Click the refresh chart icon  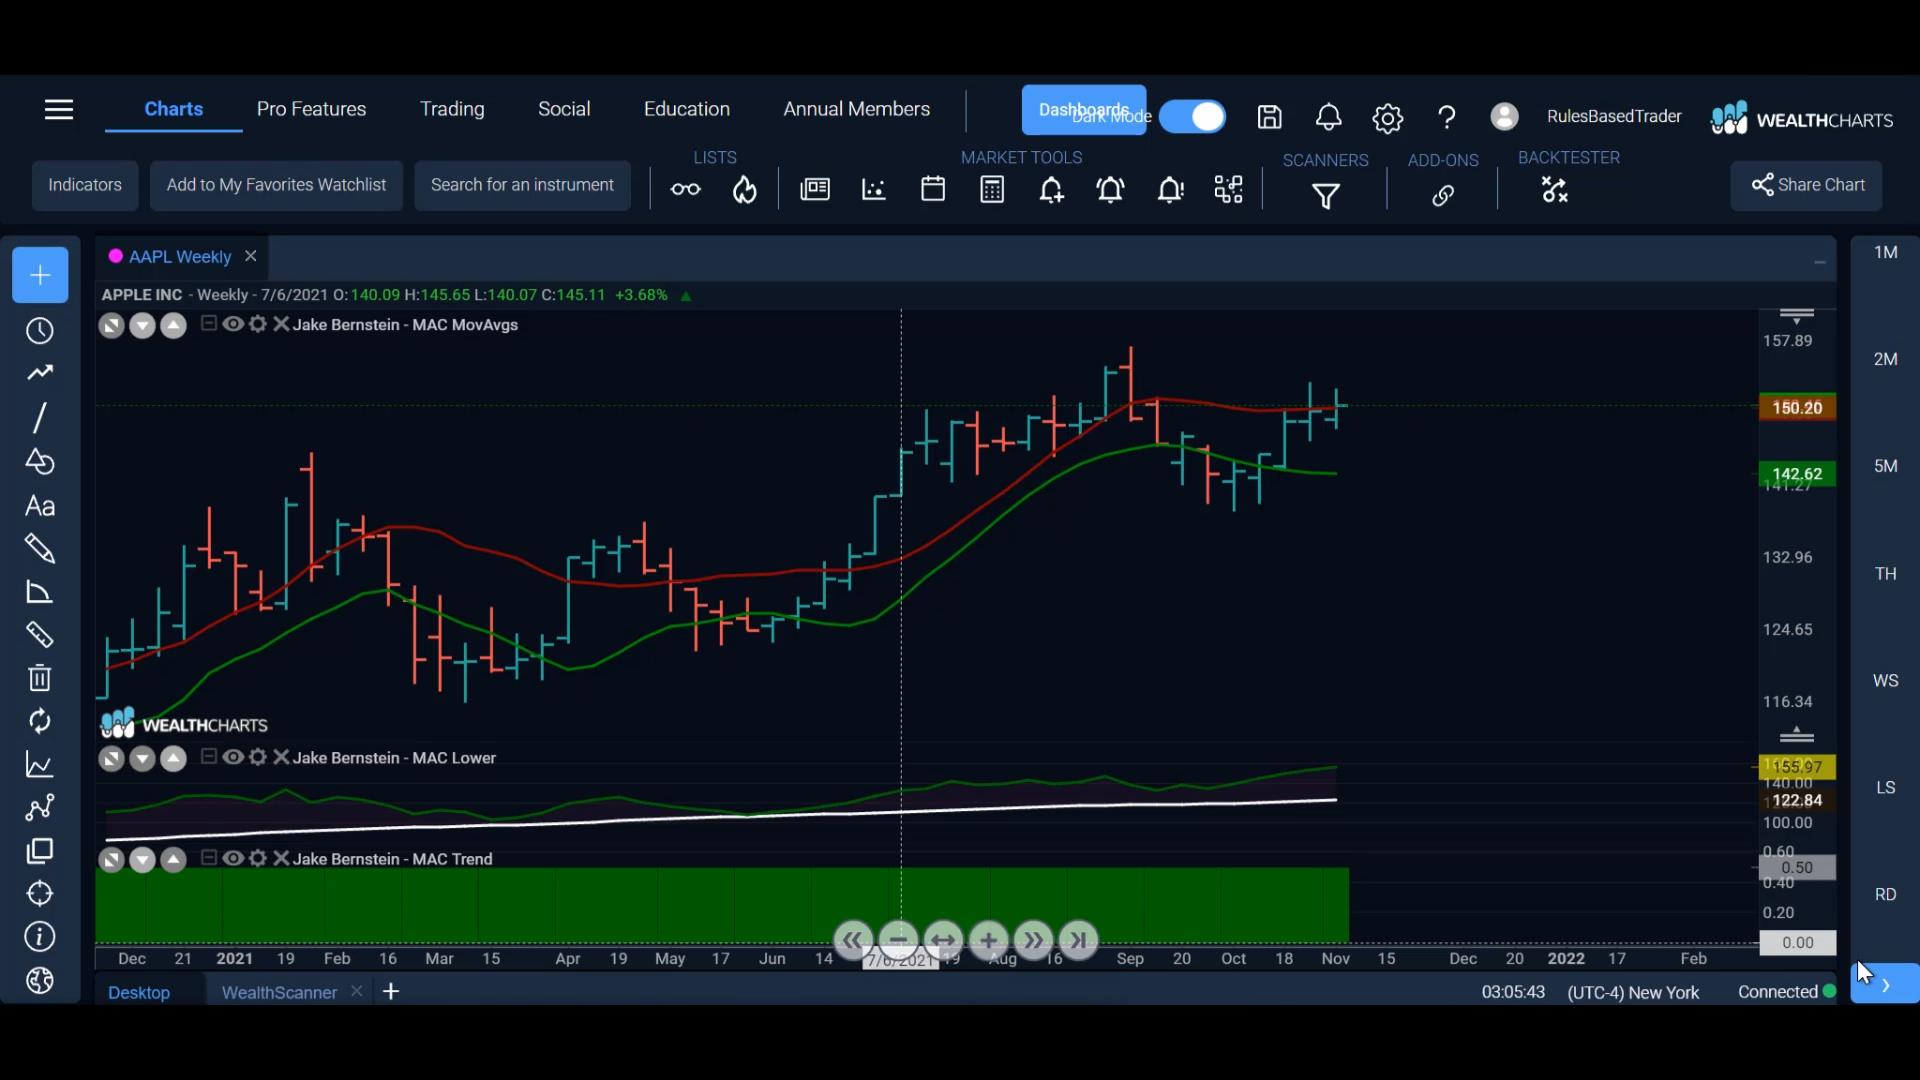coord(40,721)
